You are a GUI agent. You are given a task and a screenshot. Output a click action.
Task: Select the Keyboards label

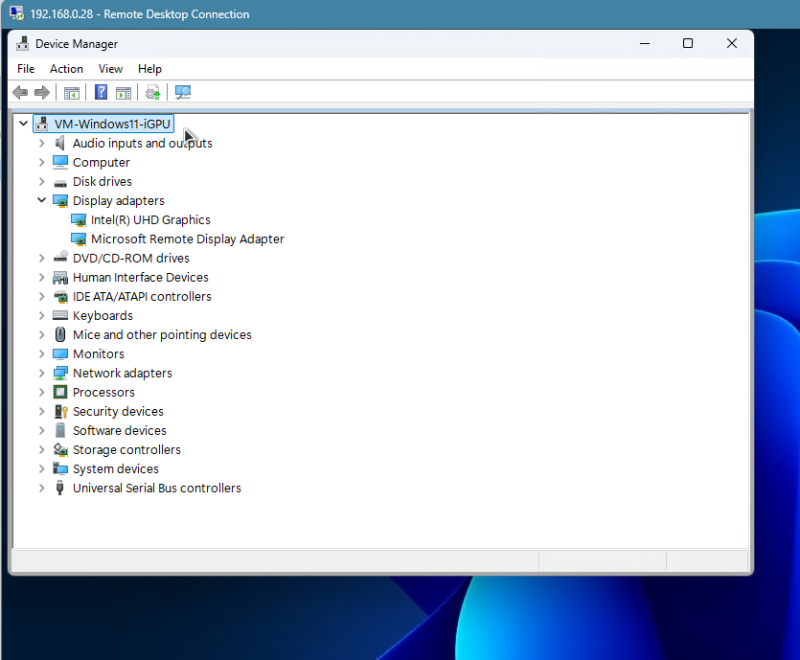(x=103, y=316)
